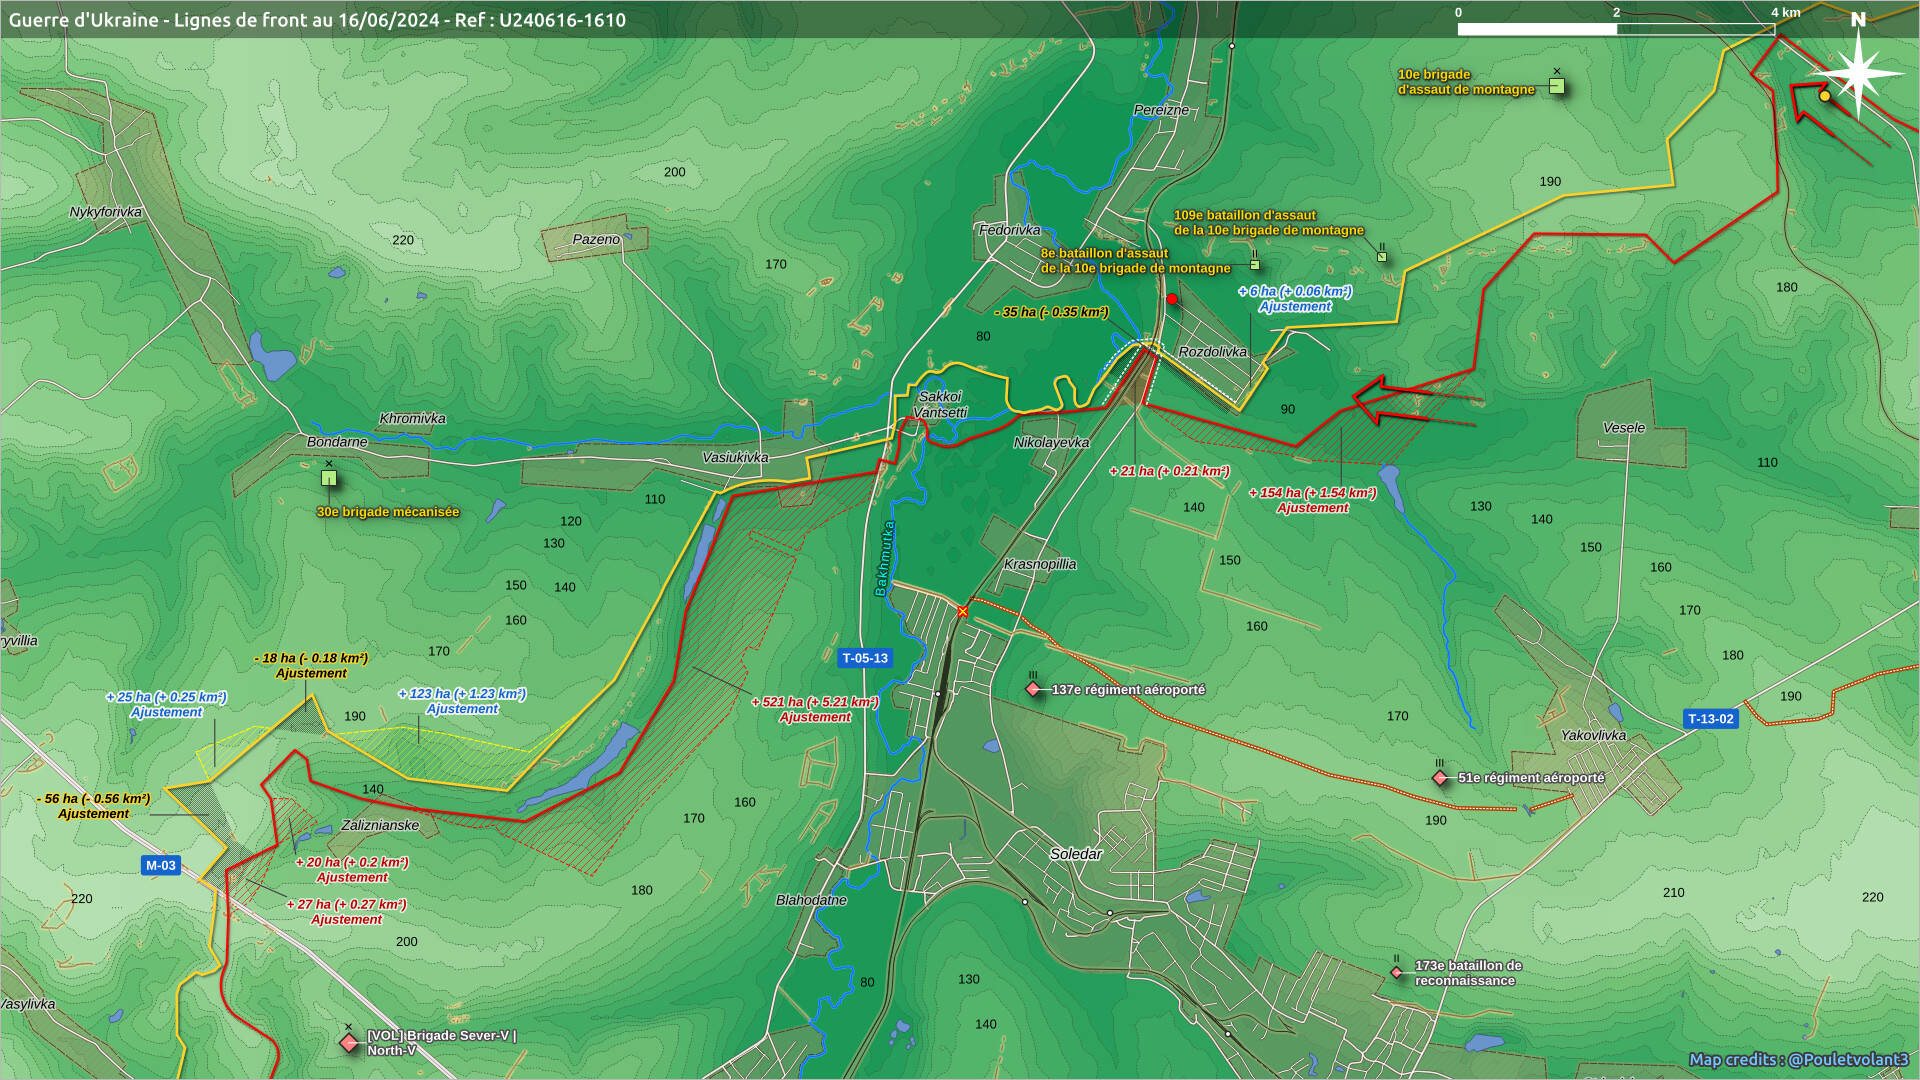Screen dimensions: 1920x1080
Task: Click the red dot near Rozdolivka
Action: point(1172,299)
